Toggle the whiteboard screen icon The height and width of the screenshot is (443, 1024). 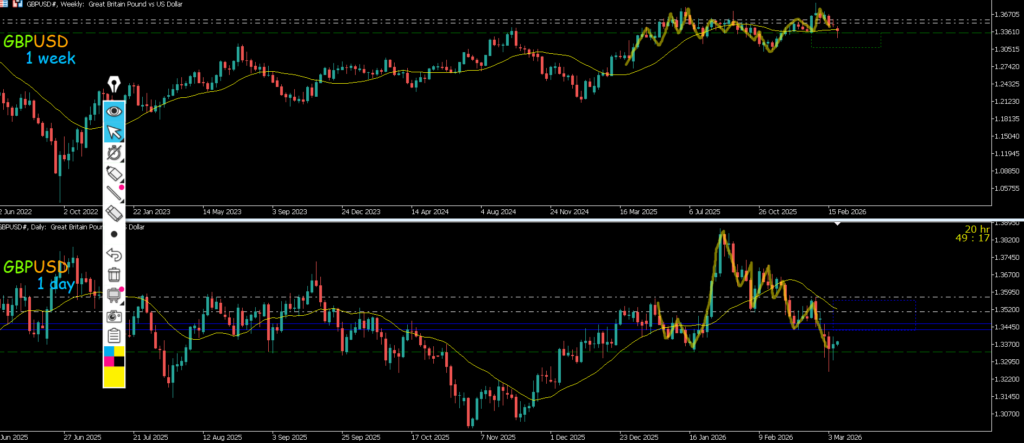click(114, 295)
